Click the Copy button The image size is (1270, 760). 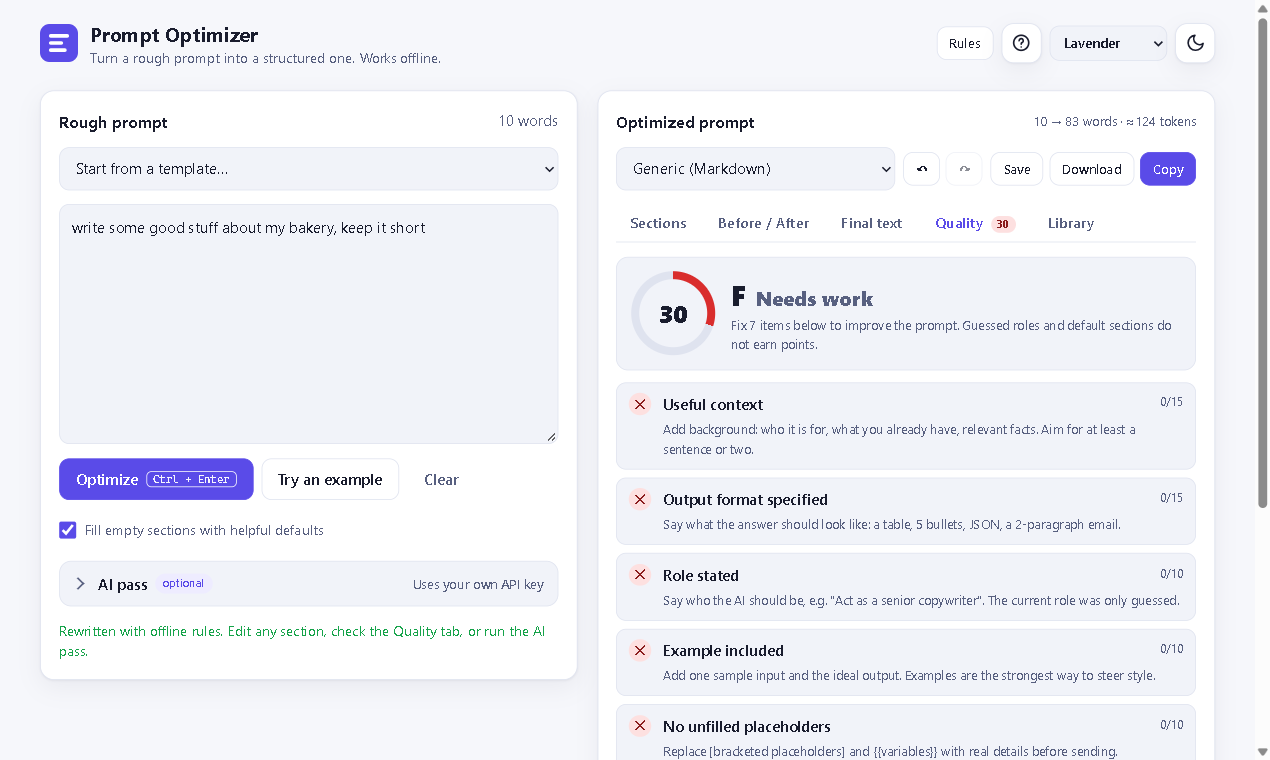pos(1168,169)
